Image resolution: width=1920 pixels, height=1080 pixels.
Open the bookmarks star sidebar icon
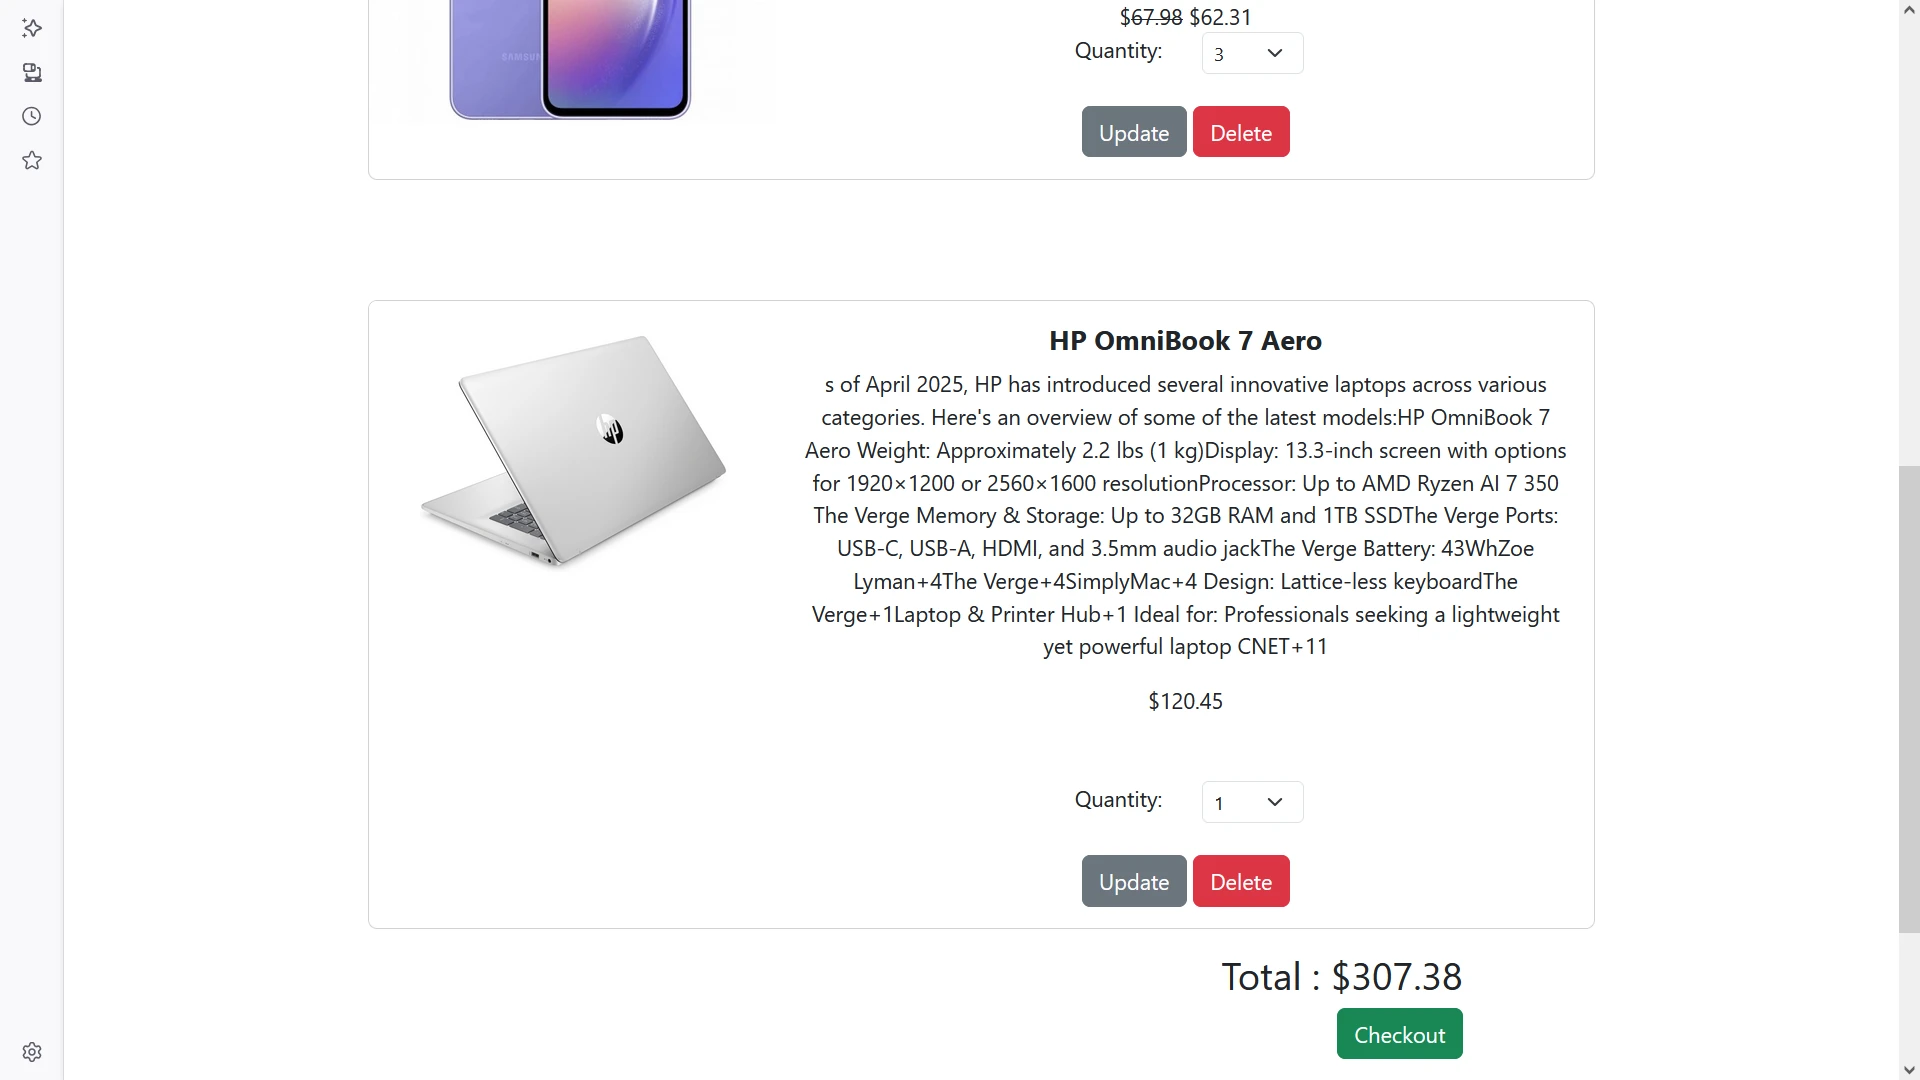[32, 160]
